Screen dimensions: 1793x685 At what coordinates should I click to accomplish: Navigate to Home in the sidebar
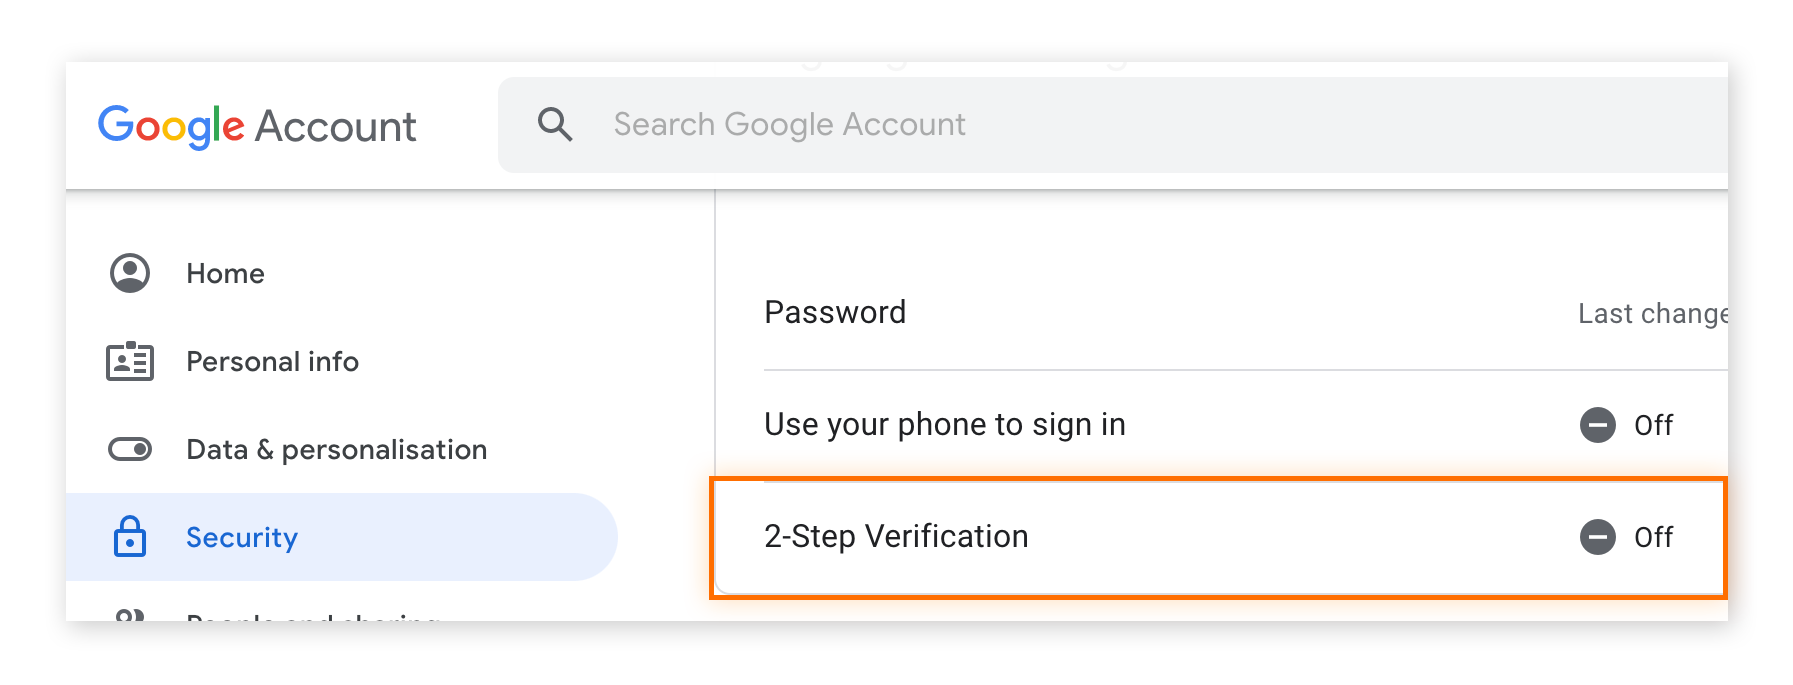[224, 272]
